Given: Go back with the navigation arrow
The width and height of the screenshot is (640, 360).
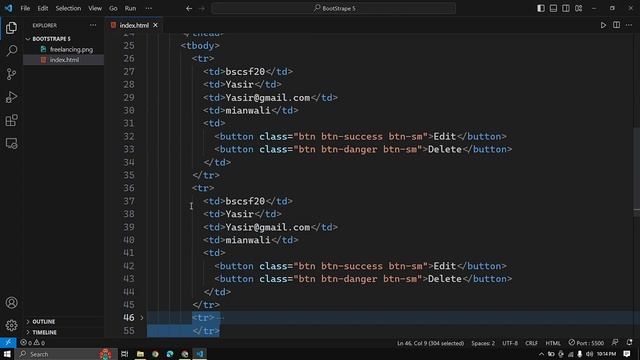Looking at the screenshot, I should coord(189,8).
